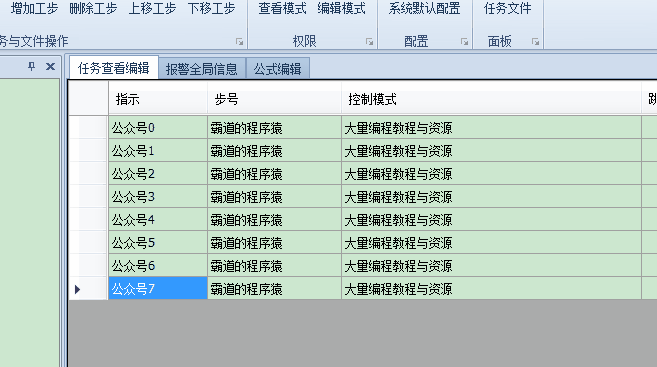657x367 pixels.
Task: Open dialog launcher of 配置 group
Action: pyautogui.click(x=464, y=41)
